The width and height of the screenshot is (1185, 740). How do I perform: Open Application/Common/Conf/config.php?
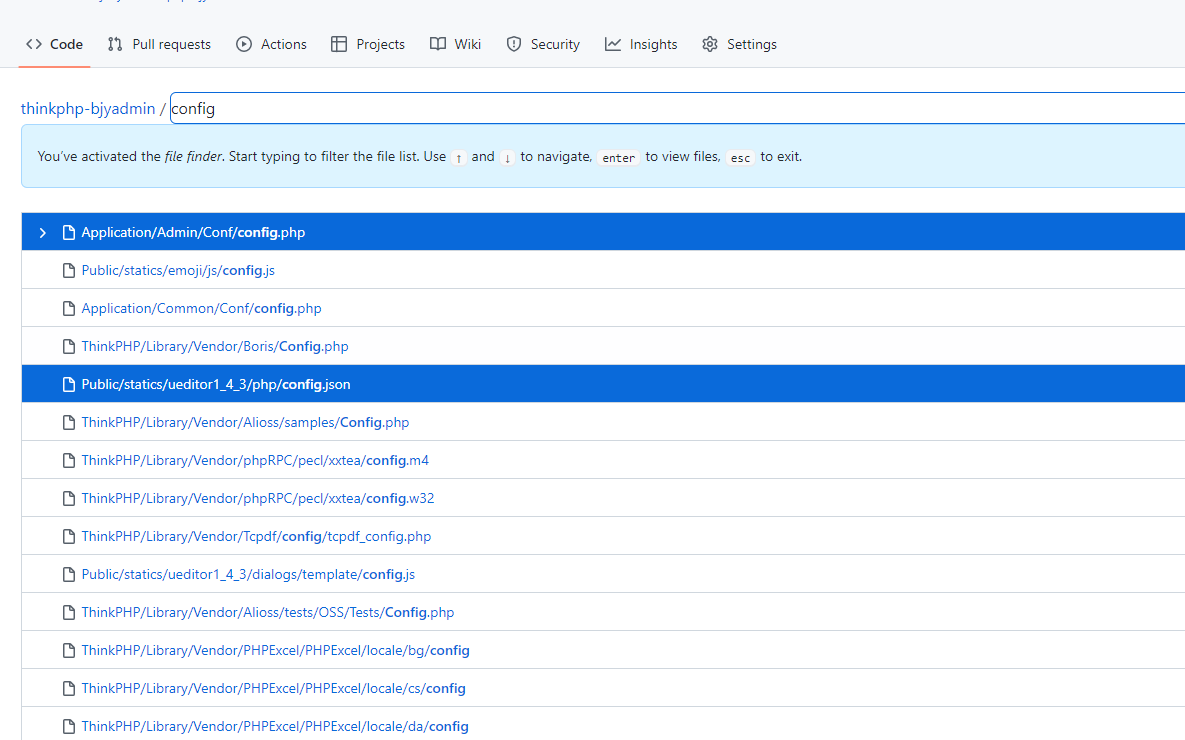click(202, 308)
